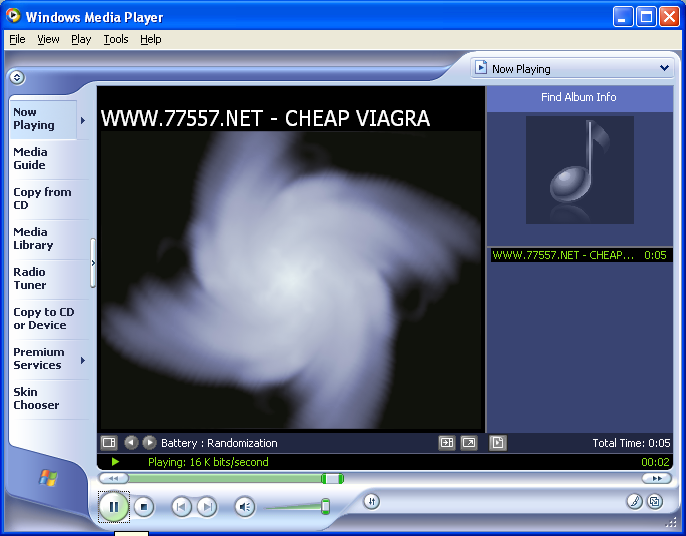Skip to previous track button

tap(181, 507)
